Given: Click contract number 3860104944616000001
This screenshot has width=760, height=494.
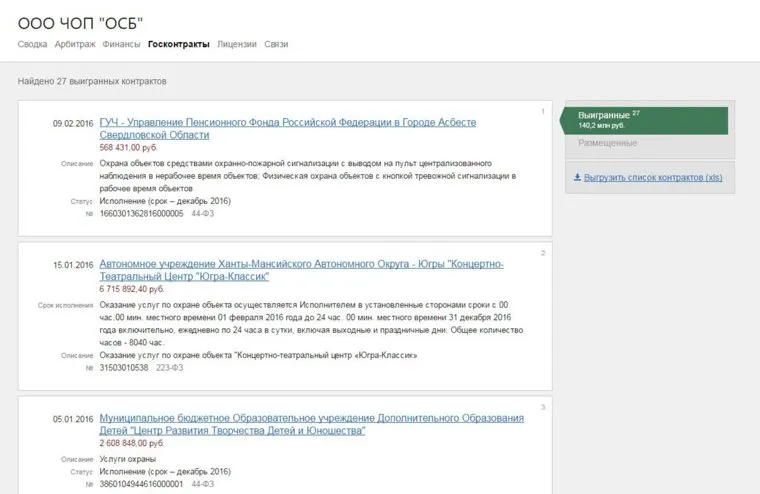Looking at the screenshot, I should click(141, 483).
